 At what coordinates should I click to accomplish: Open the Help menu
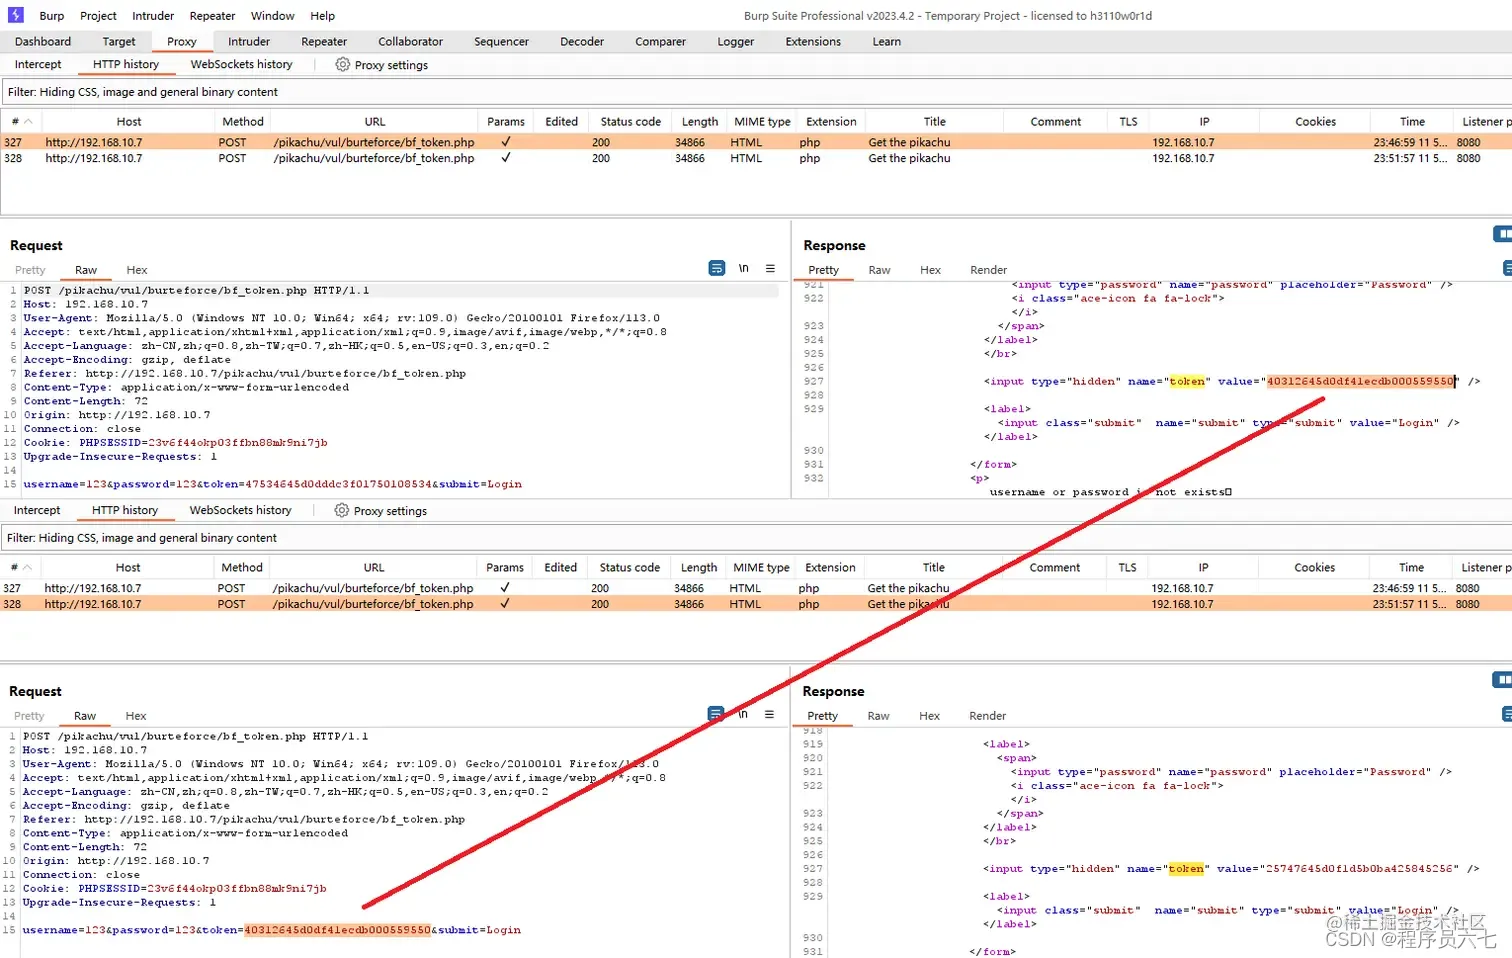pyautogui.click(x=322, y=16)
